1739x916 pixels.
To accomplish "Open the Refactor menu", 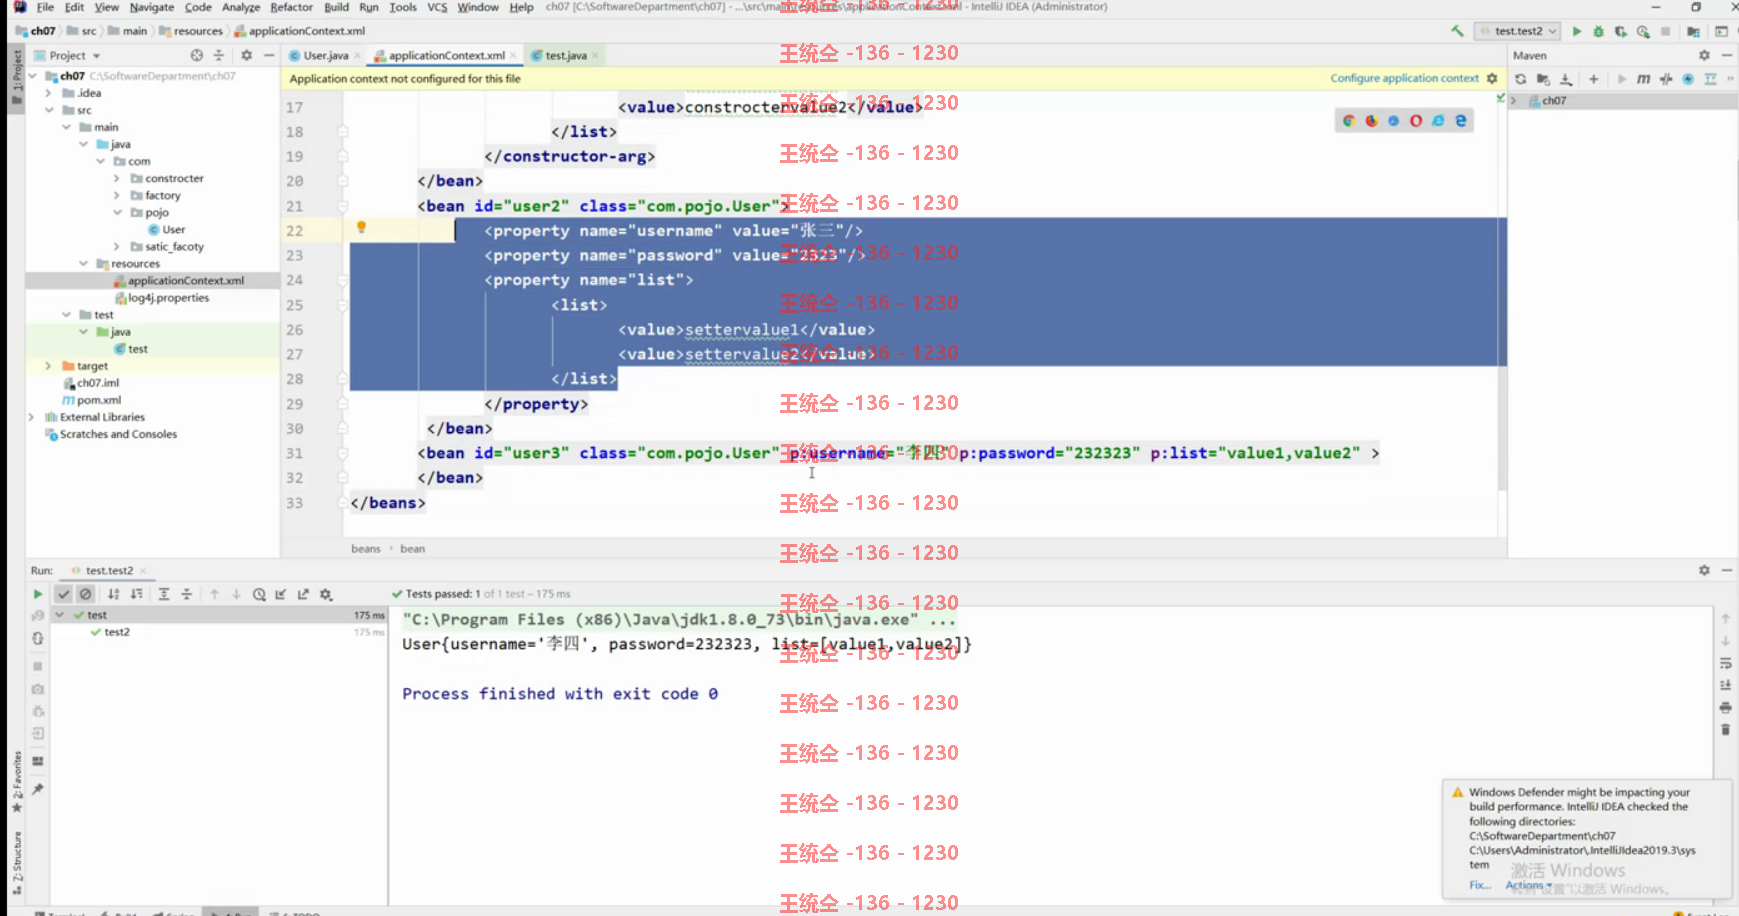I will [x=291, y=7].
